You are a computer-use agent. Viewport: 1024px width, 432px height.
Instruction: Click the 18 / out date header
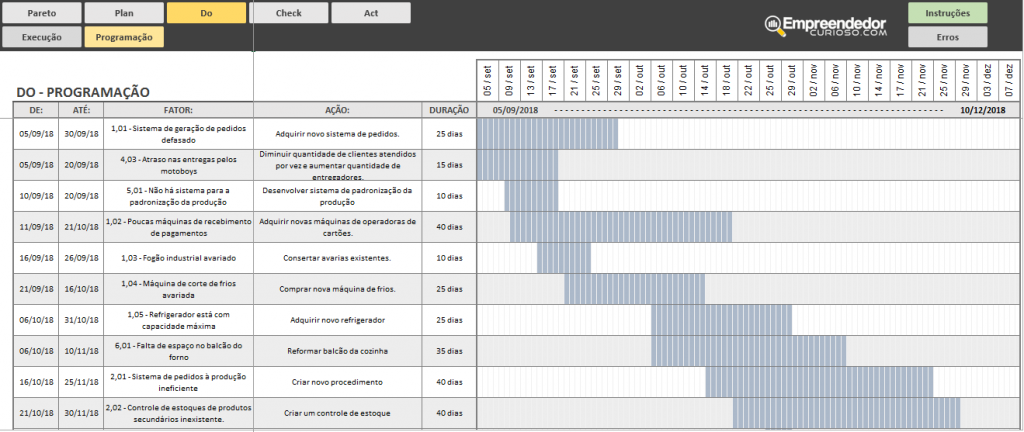click(x=726, y=81)
